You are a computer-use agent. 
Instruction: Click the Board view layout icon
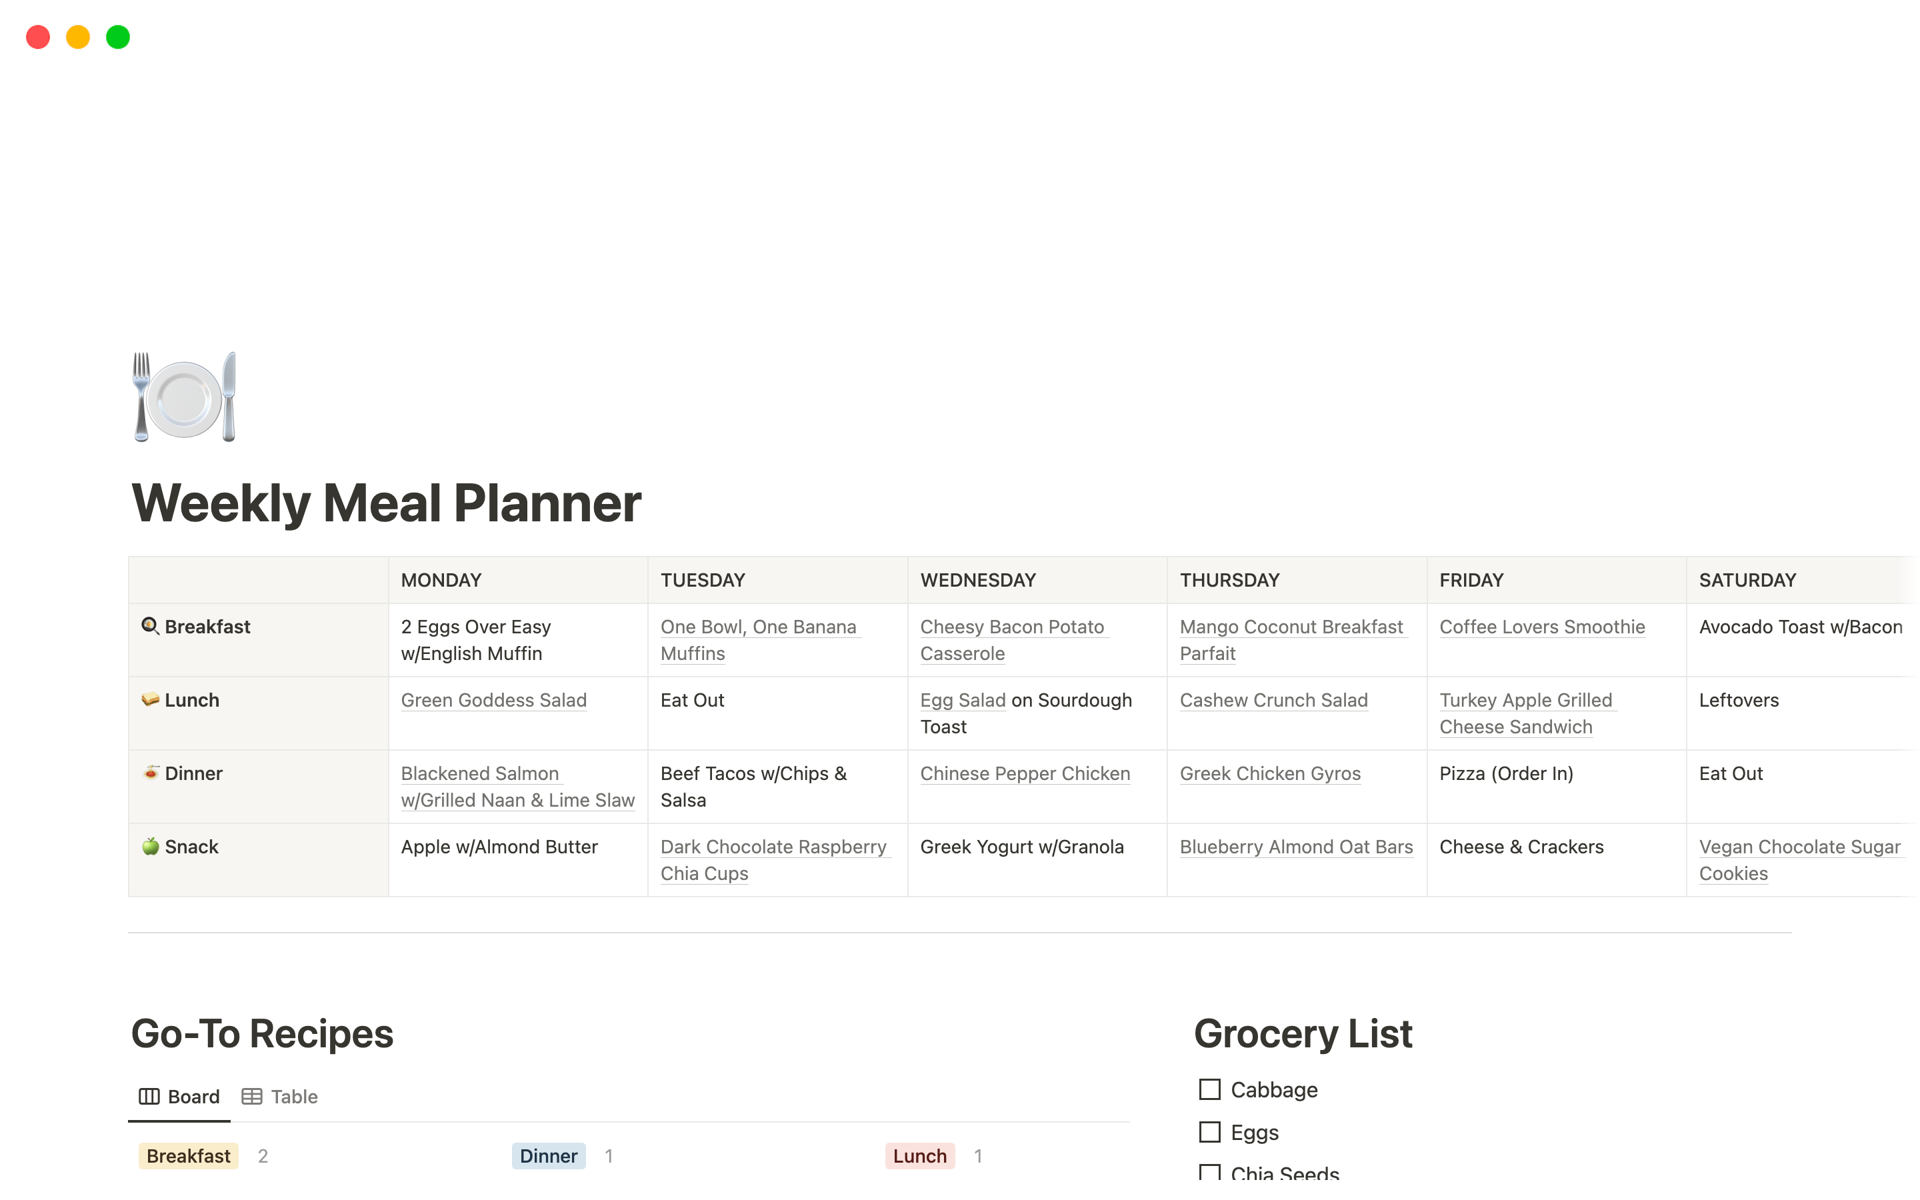[149, 1096]
